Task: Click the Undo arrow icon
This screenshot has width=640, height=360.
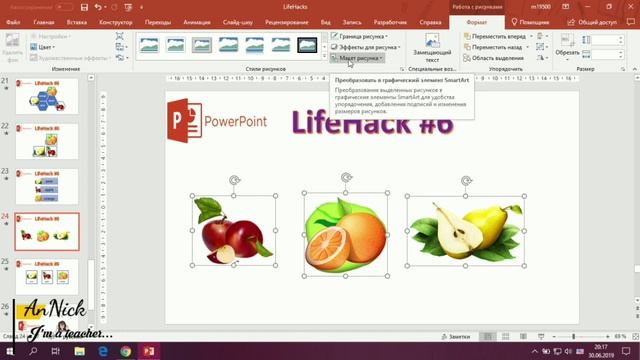Action: click(98, 7)
